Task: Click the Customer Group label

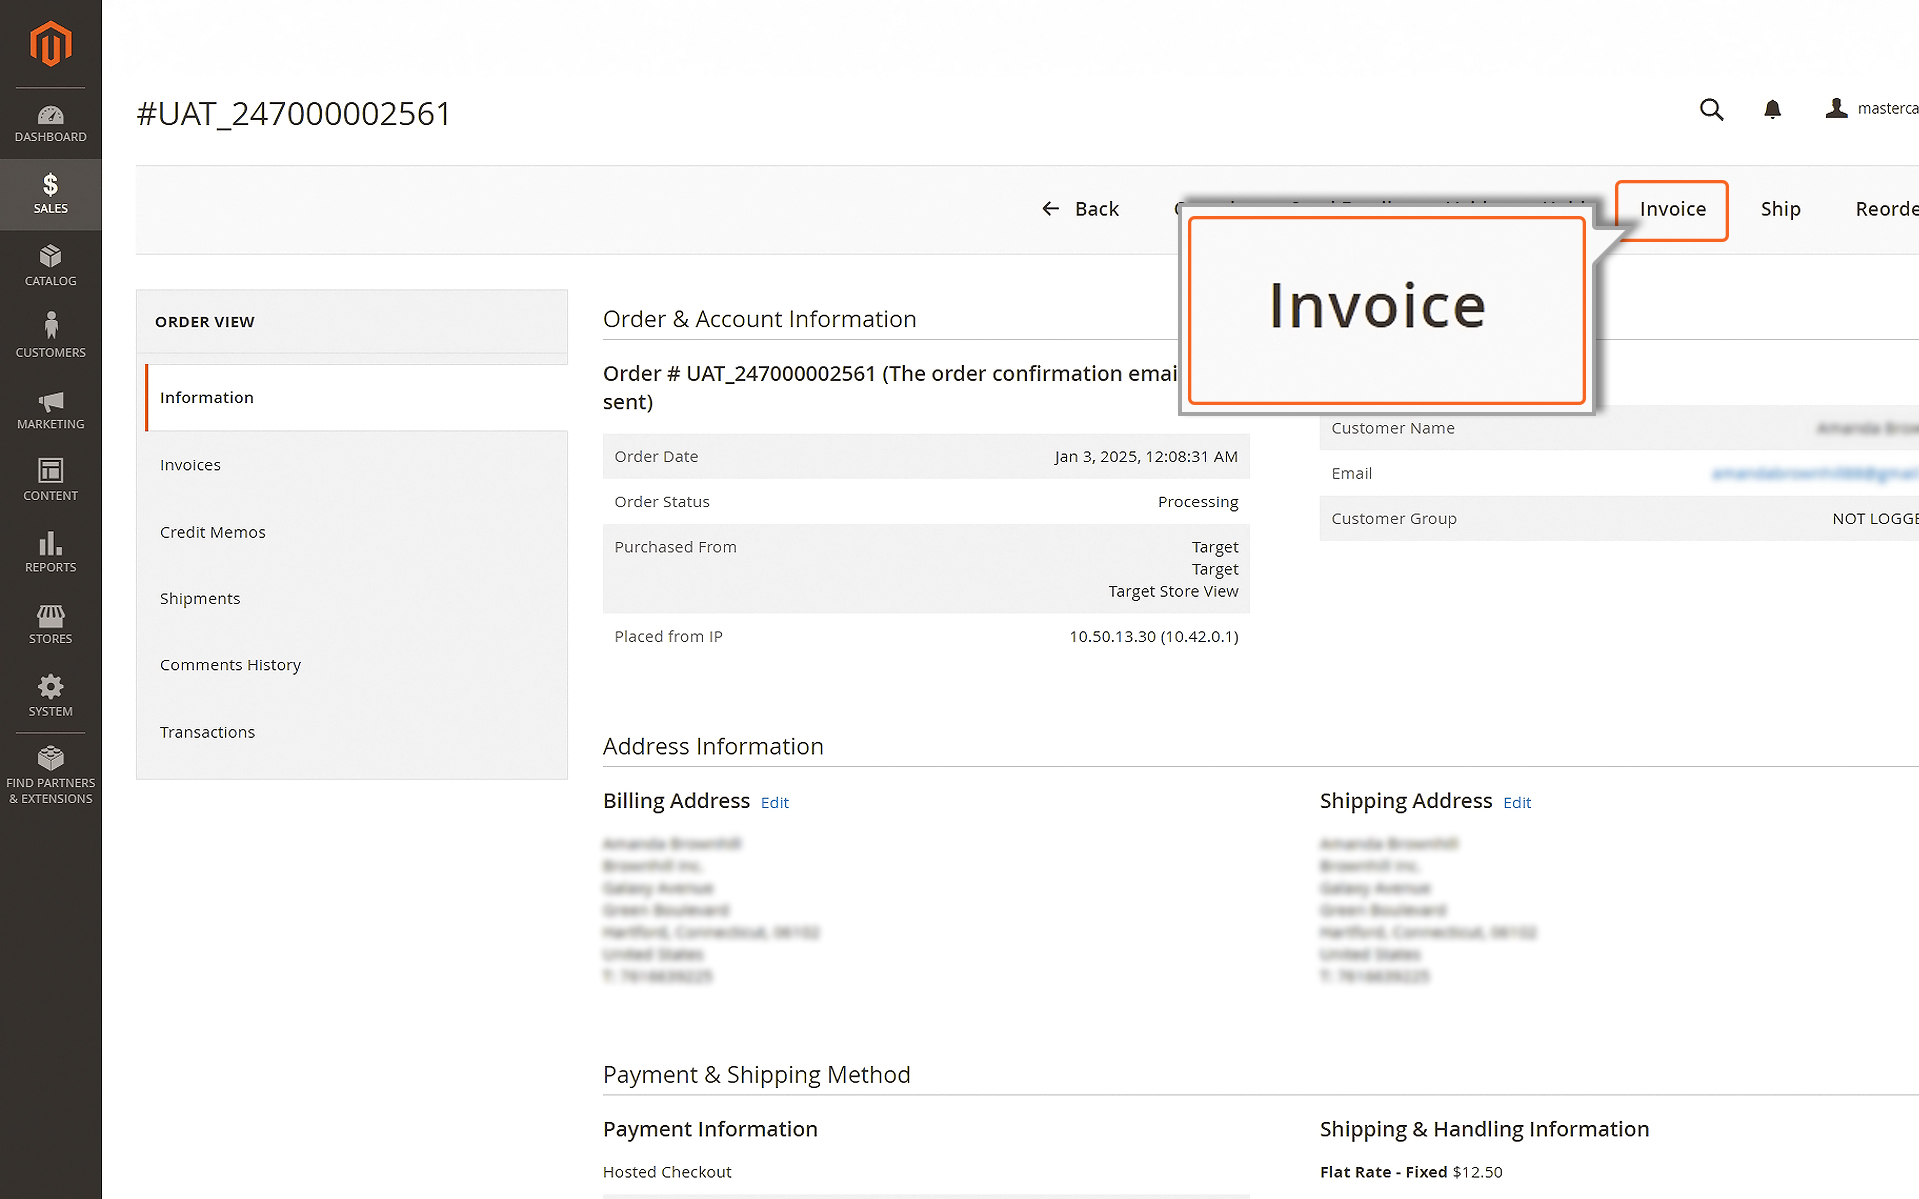Action: click(1394, 519)
